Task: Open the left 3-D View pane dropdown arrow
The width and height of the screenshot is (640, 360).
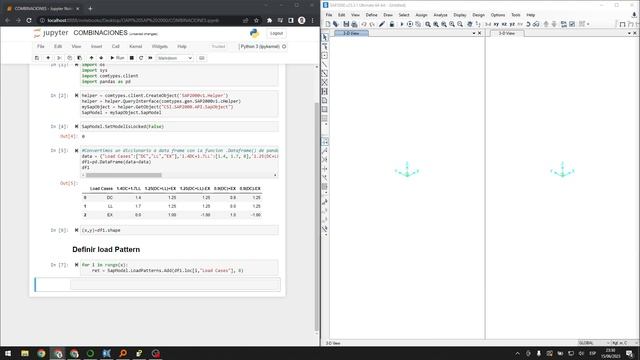Action: tap(474, 33)
